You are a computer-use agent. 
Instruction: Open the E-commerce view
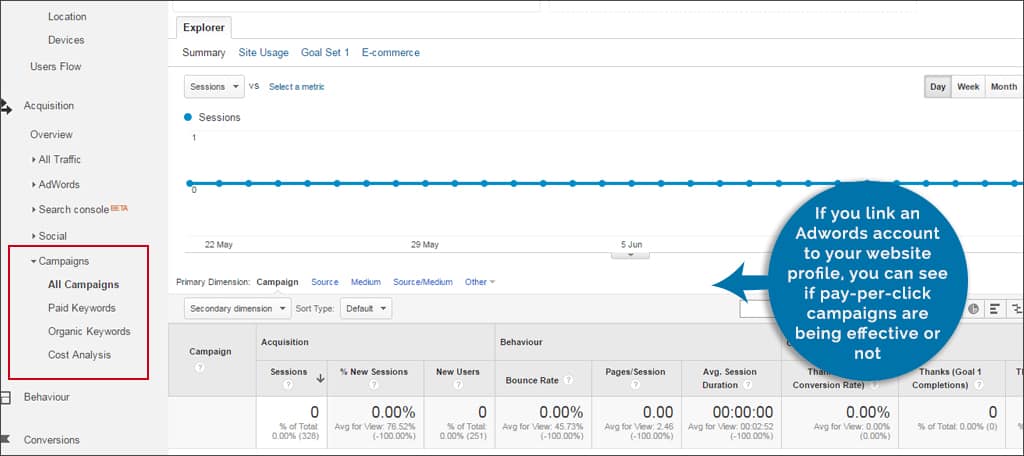coord(391,52)
